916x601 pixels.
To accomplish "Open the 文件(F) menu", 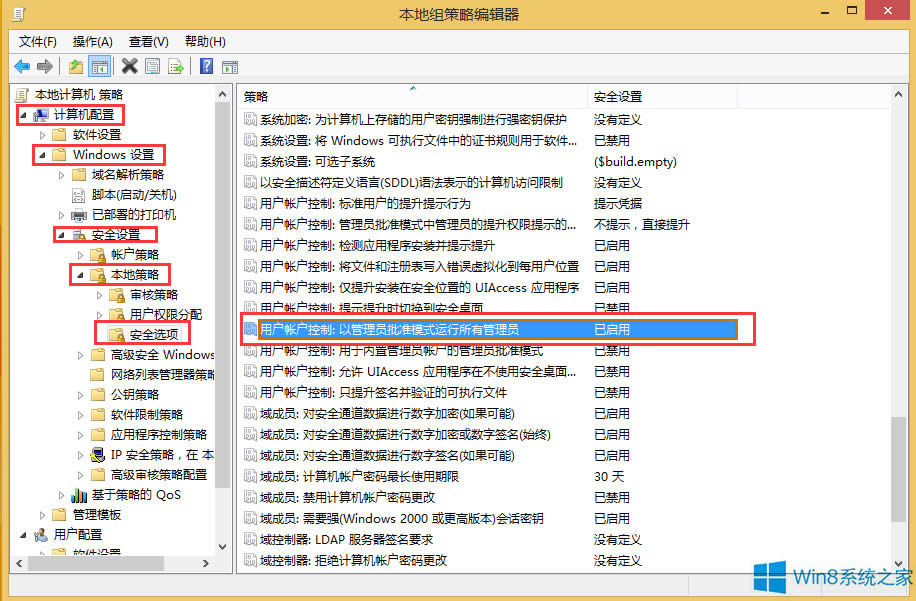I will point(36,41).
